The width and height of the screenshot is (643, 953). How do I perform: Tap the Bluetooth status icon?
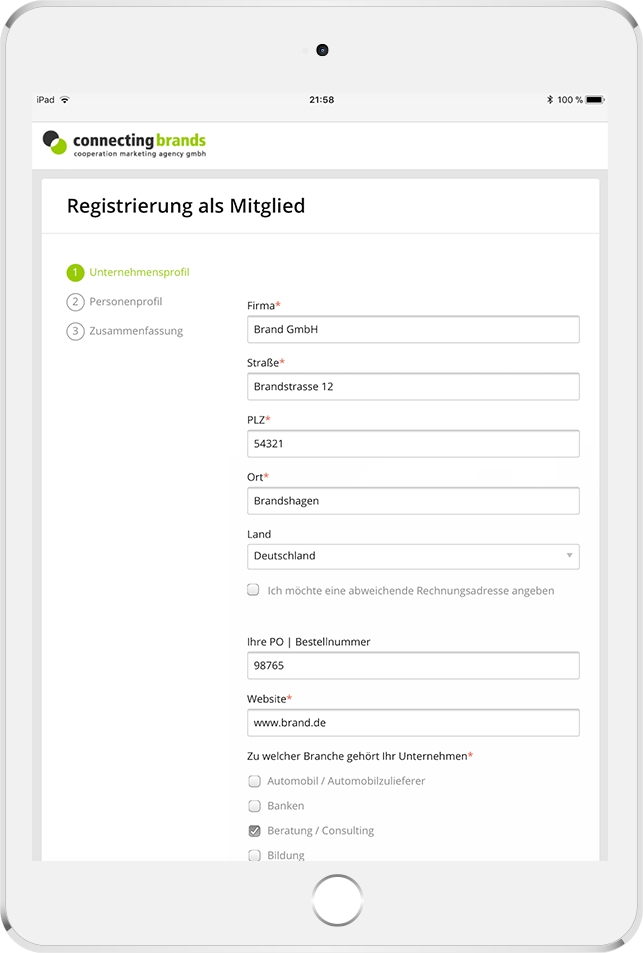(549, 100)
